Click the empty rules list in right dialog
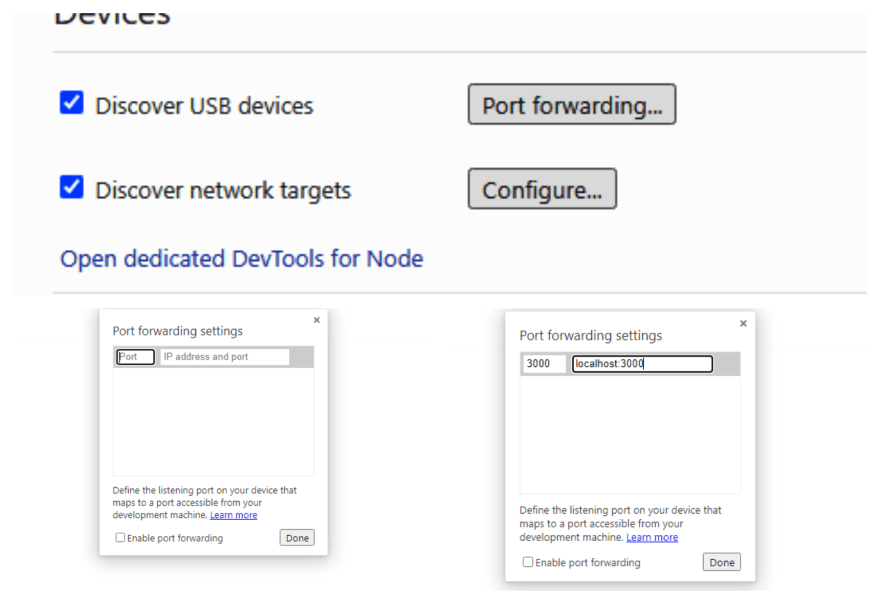This screenshot has height=604, width=880. pos(630,435)
